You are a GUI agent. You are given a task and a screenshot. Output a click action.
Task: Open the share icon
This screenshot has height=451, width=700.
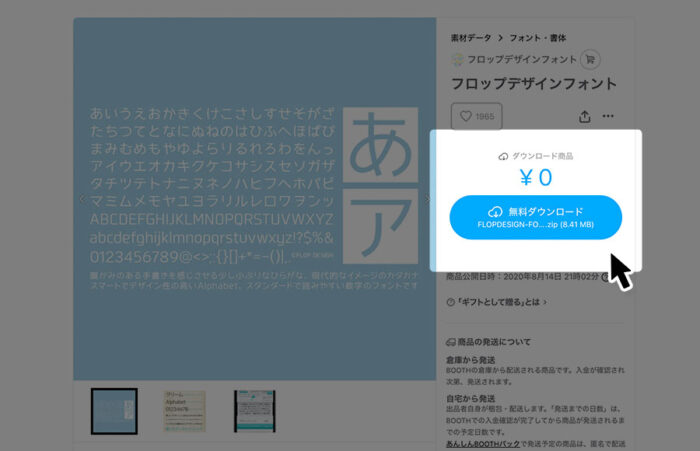coord(585,117)
